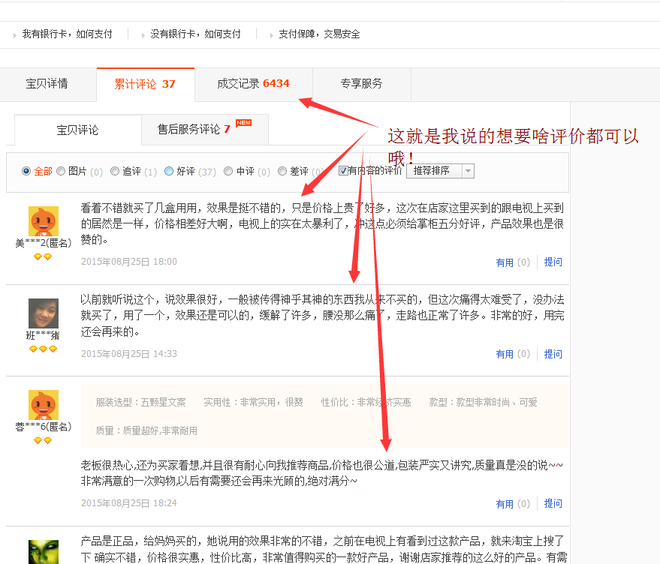Open the 推荐排序 sort dropdown
Screen dimensions: 660x564
[x=439, y=172]
